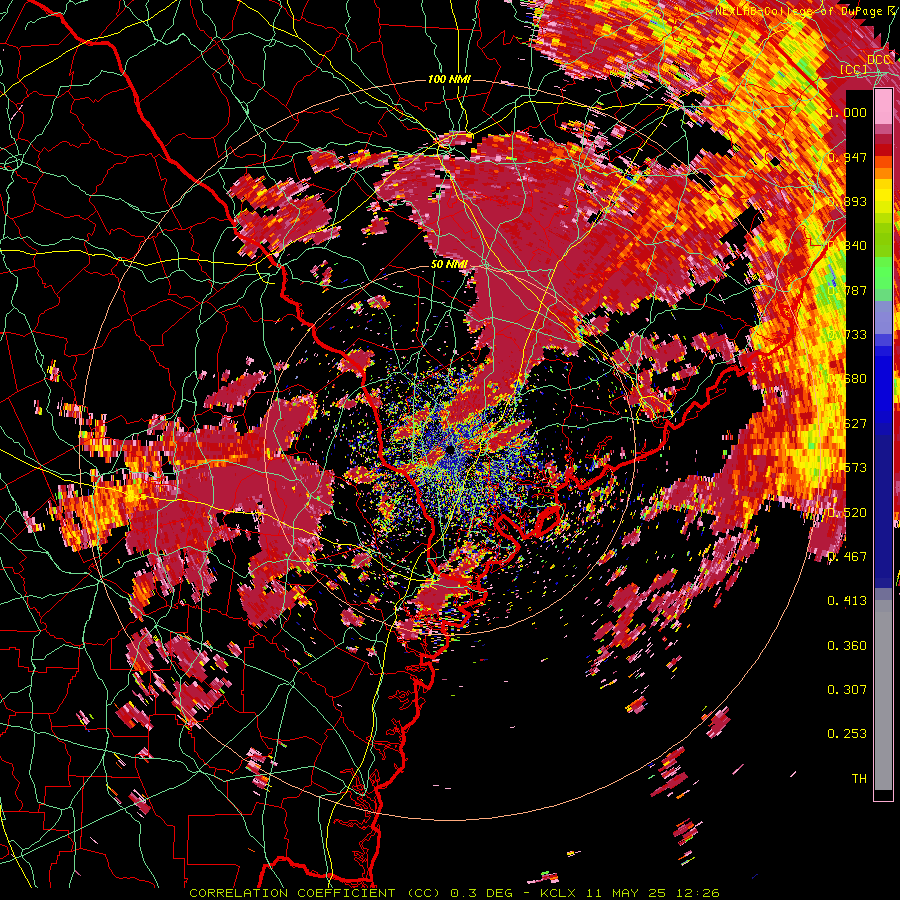Image resolution: width=900 pixels, height=900 pixels.
Task: Click the 0.413 scale label
Action: (847, 600)
